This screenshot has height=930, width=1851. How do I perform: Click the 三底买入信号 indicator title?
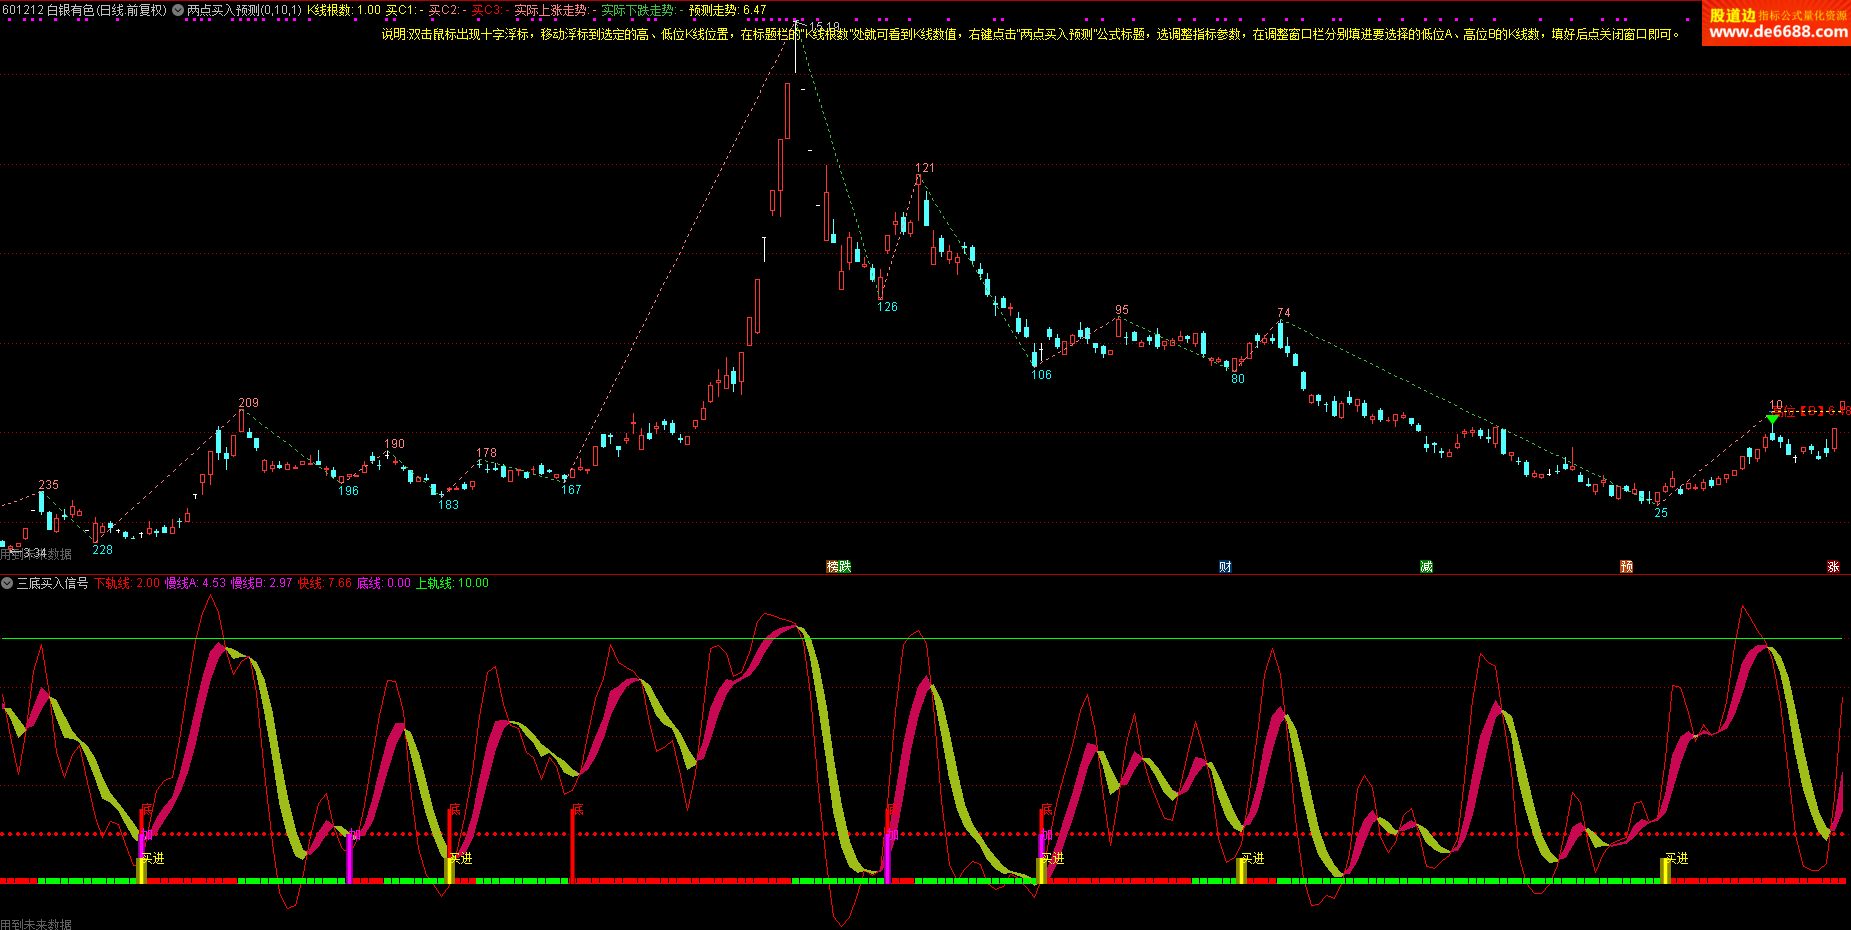(52, 583)
